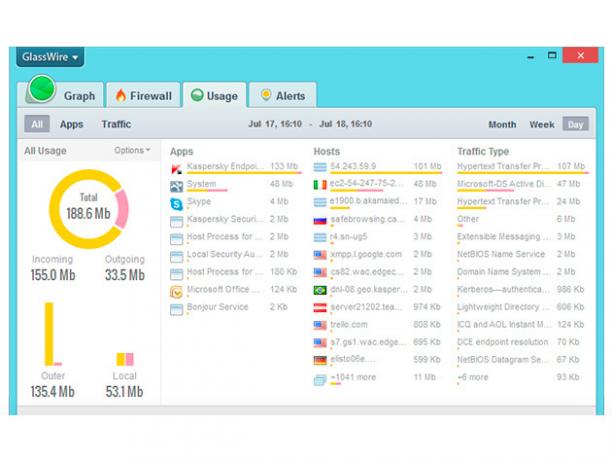Select the All usage filter

tap(37, 124)
